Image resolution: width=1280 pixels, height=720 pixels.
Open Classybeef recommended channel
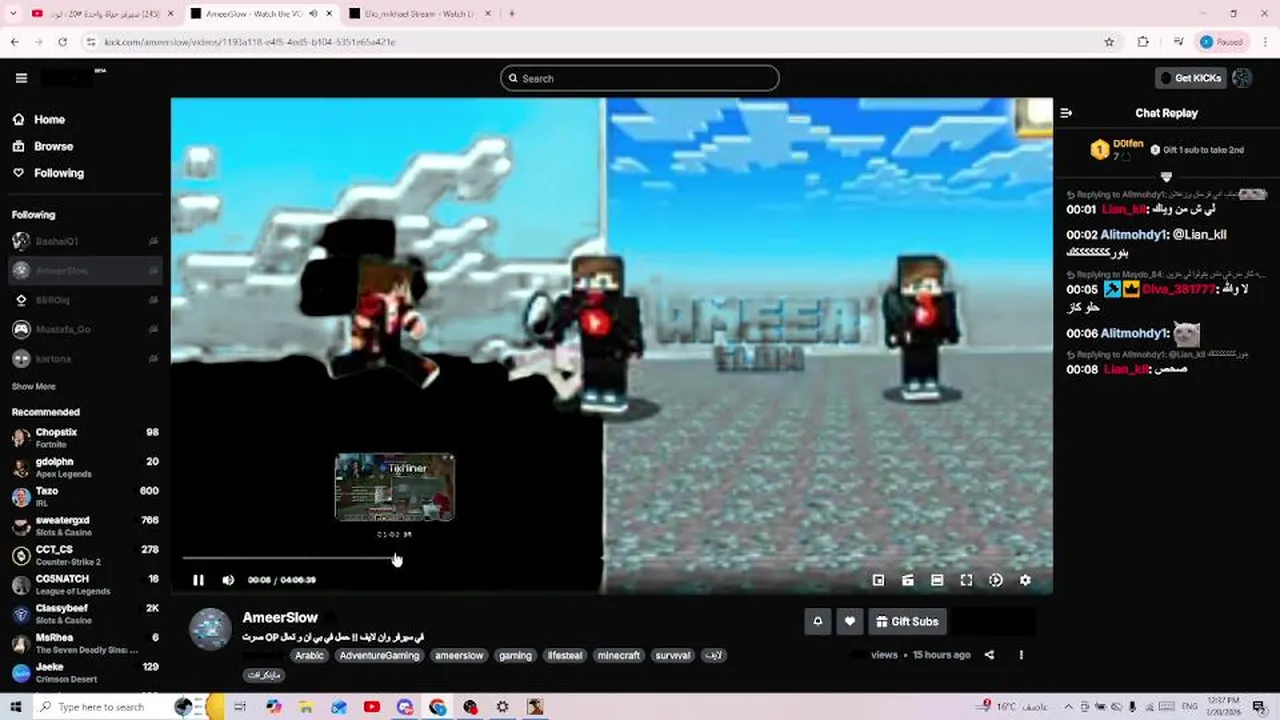coord(85,614)
